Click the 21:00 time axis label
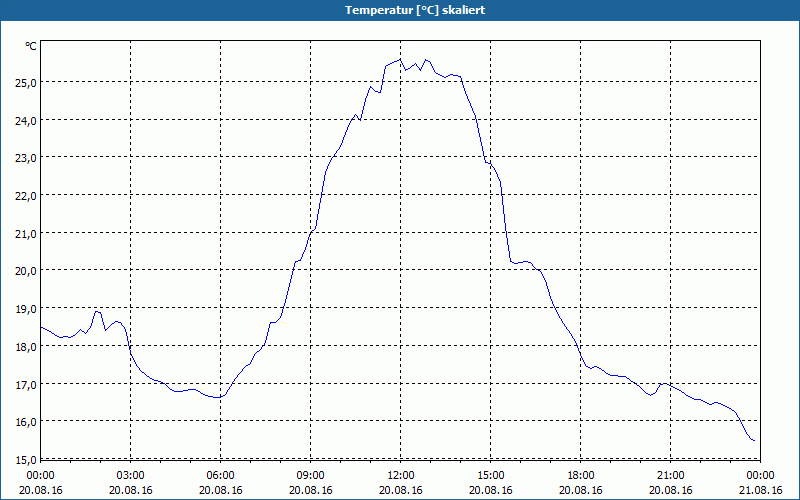Viewport: 800px width, 500px height. pyautogui.click(x=670, y=475)
